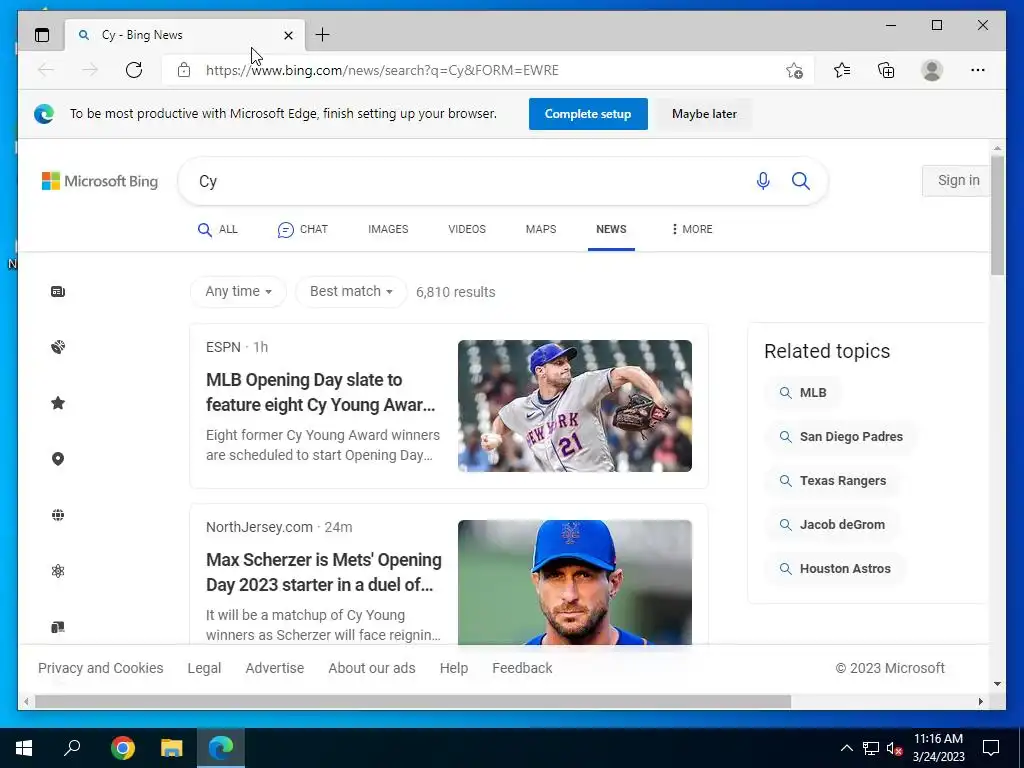Select the MLB related topic
1024x768 pixels.
(803, 392)
